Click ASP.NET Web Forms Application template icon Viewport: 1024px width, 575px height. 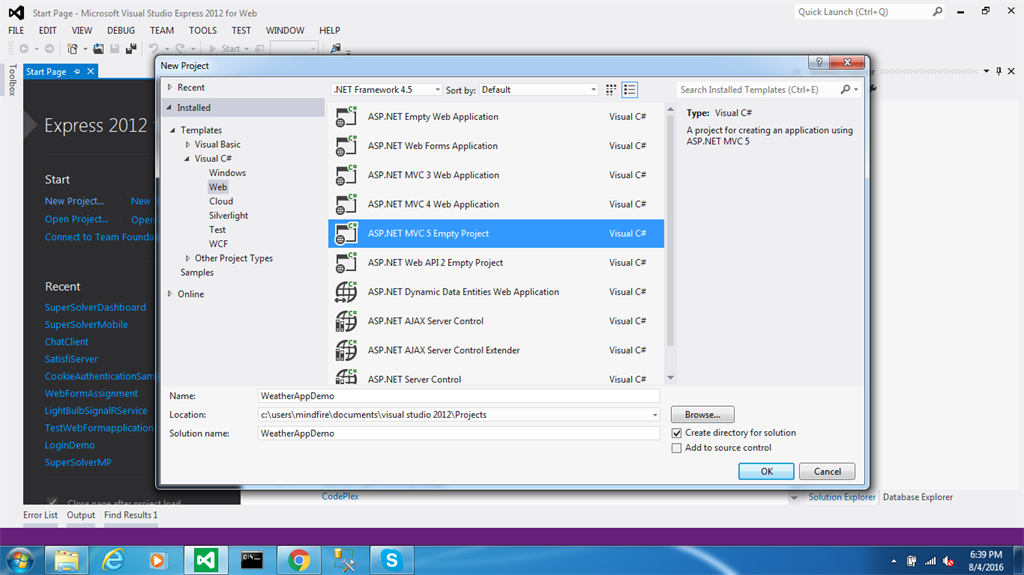(346, 146)
